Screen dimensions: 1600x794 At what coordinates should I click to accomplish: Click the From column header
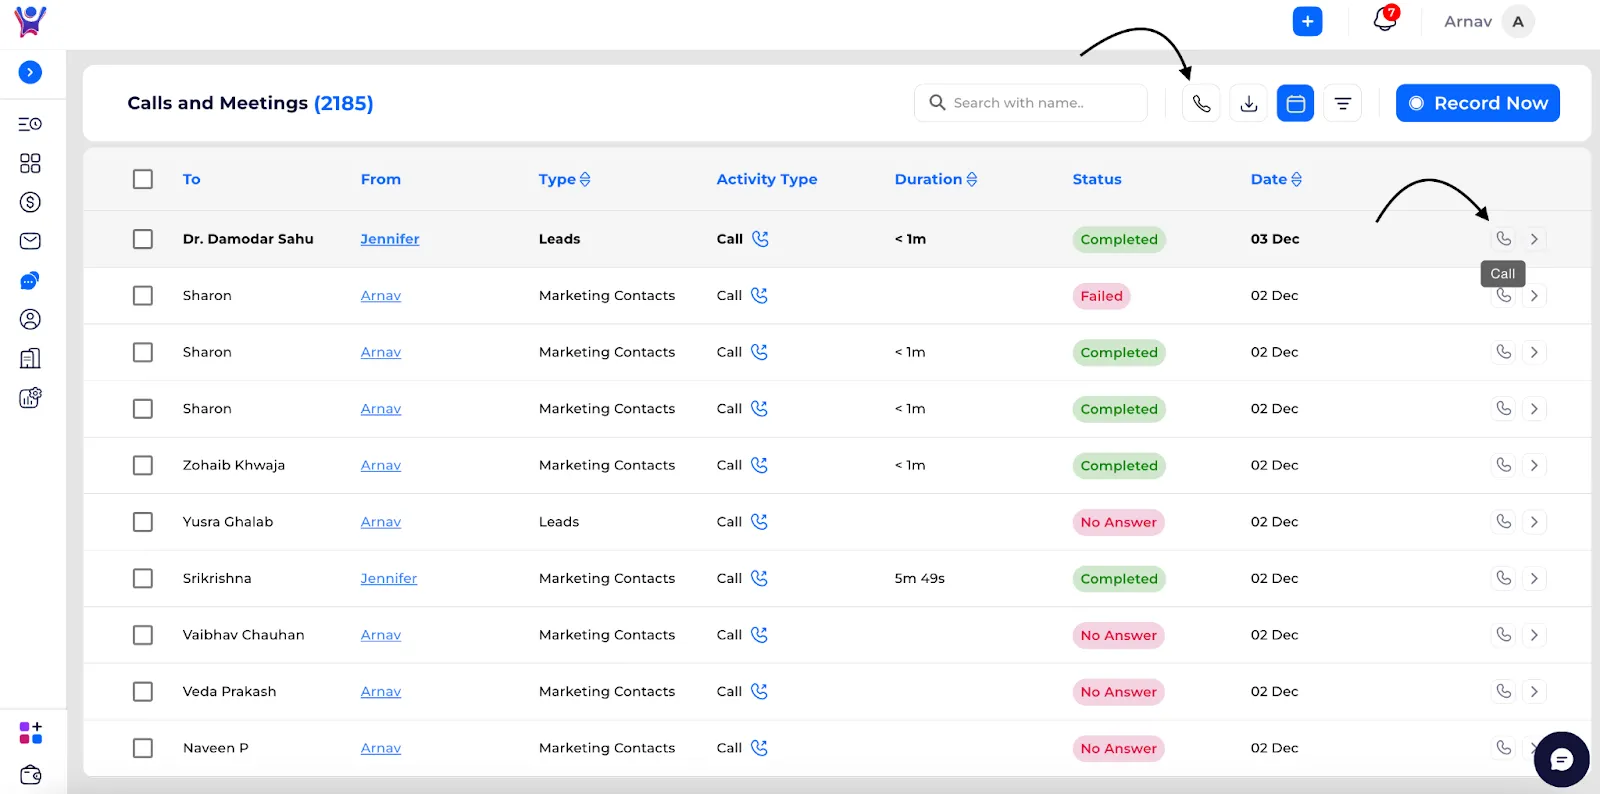381,179
